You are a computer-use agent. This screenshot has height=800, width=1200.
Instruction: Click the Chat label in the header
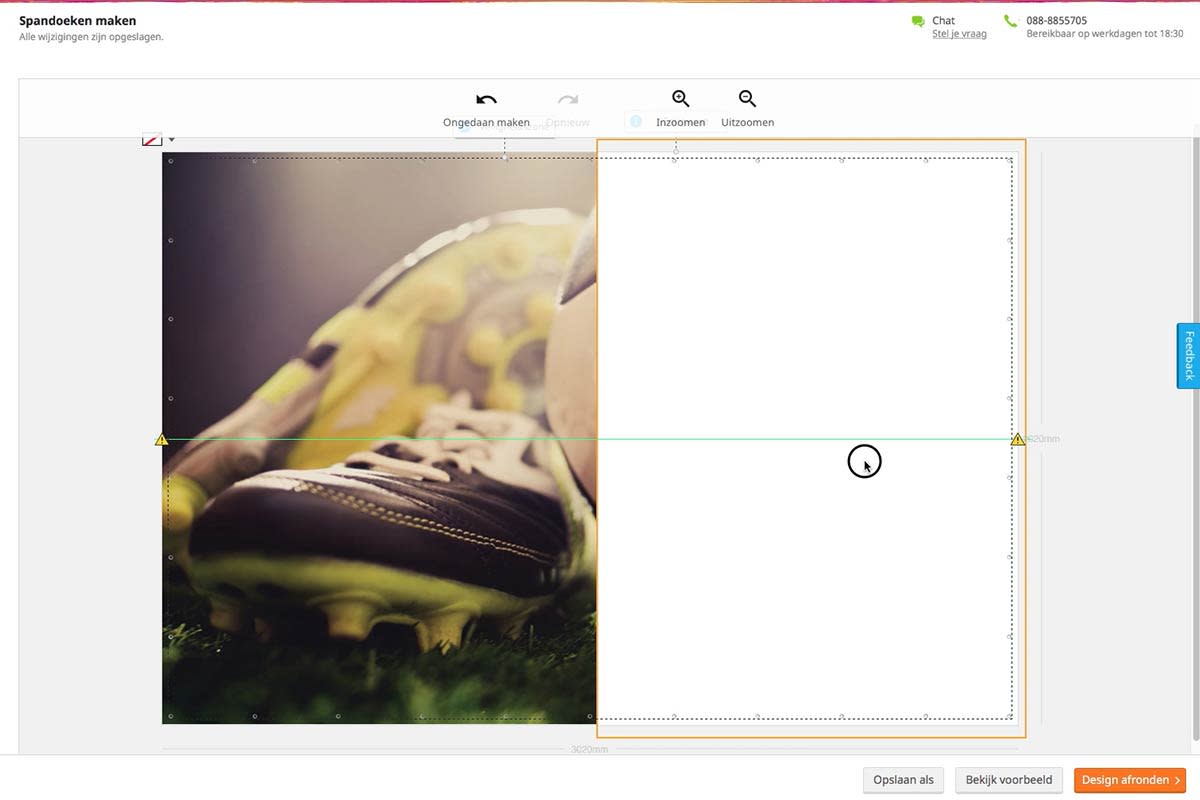tap(943, 20)
